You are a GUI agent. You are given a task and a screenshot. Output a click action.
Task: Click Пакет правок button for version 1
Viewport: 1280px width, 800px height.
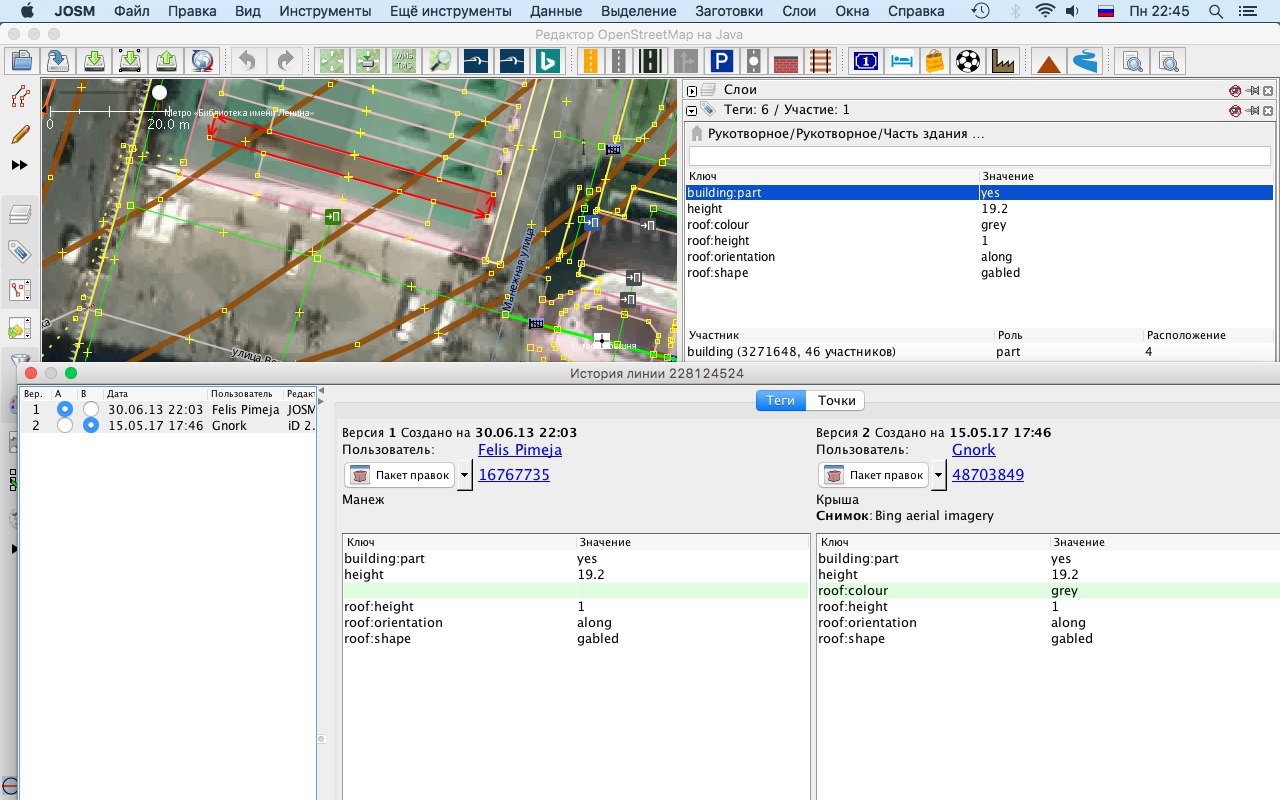[400, 475]
